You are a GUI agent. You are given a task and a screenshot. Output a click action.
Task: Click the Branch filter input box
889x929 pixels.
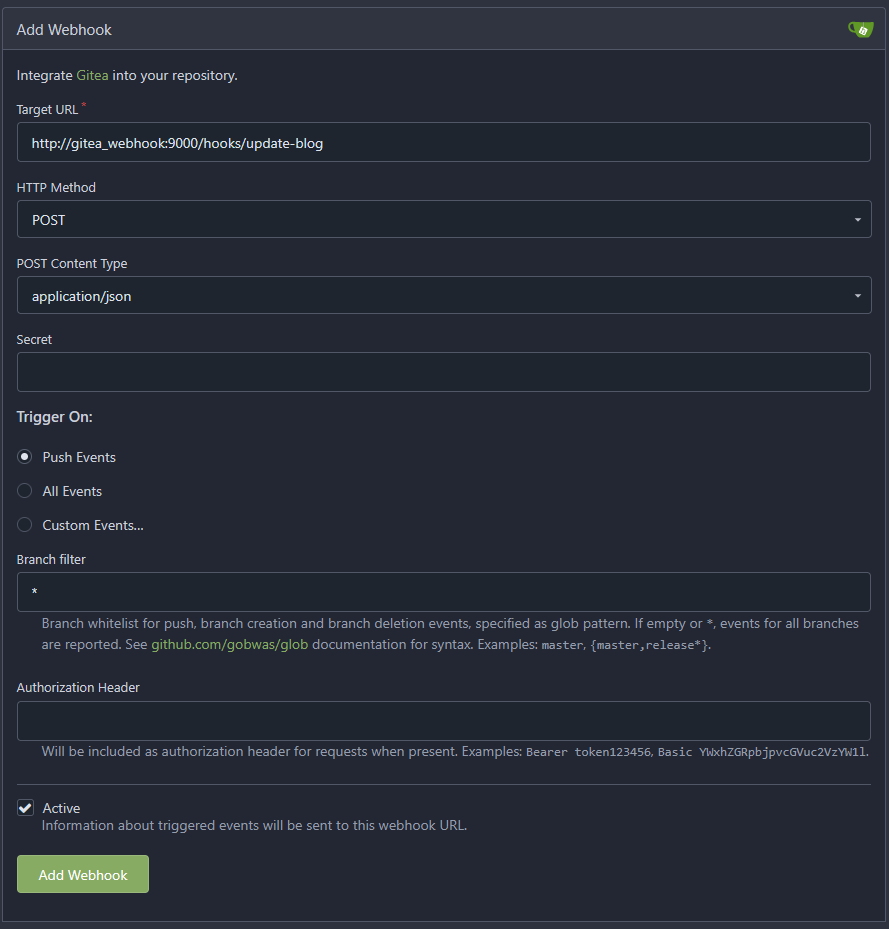(x=443, y=592)
